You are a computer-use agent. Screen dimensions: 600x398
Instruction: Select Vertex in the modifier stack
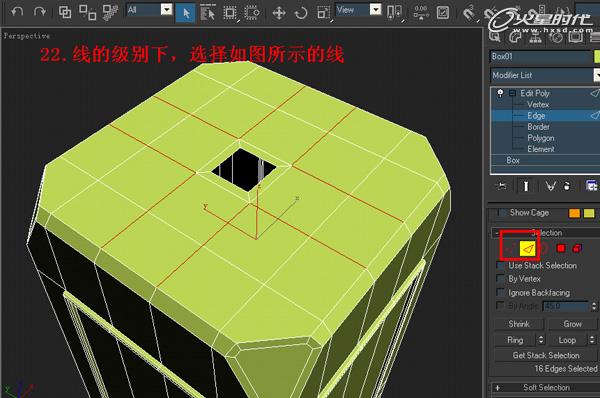coord(538,104)
